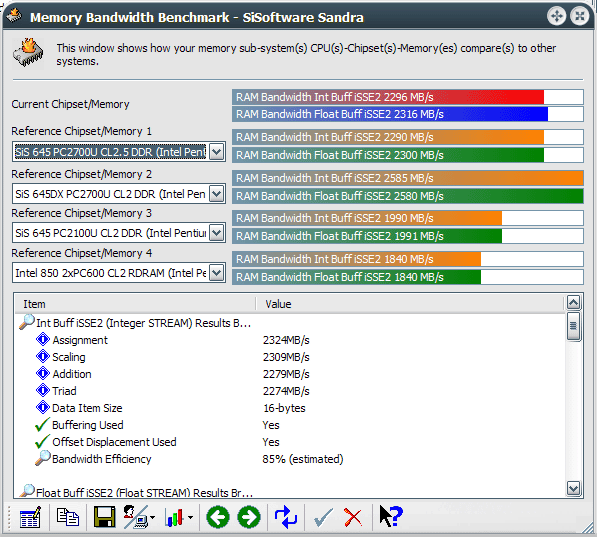Click green Float Buff 2580 MB/s bar
Image resolution: width=597 pixels, height=537 pixels.
pyautogui.click(x=408, y=196)
